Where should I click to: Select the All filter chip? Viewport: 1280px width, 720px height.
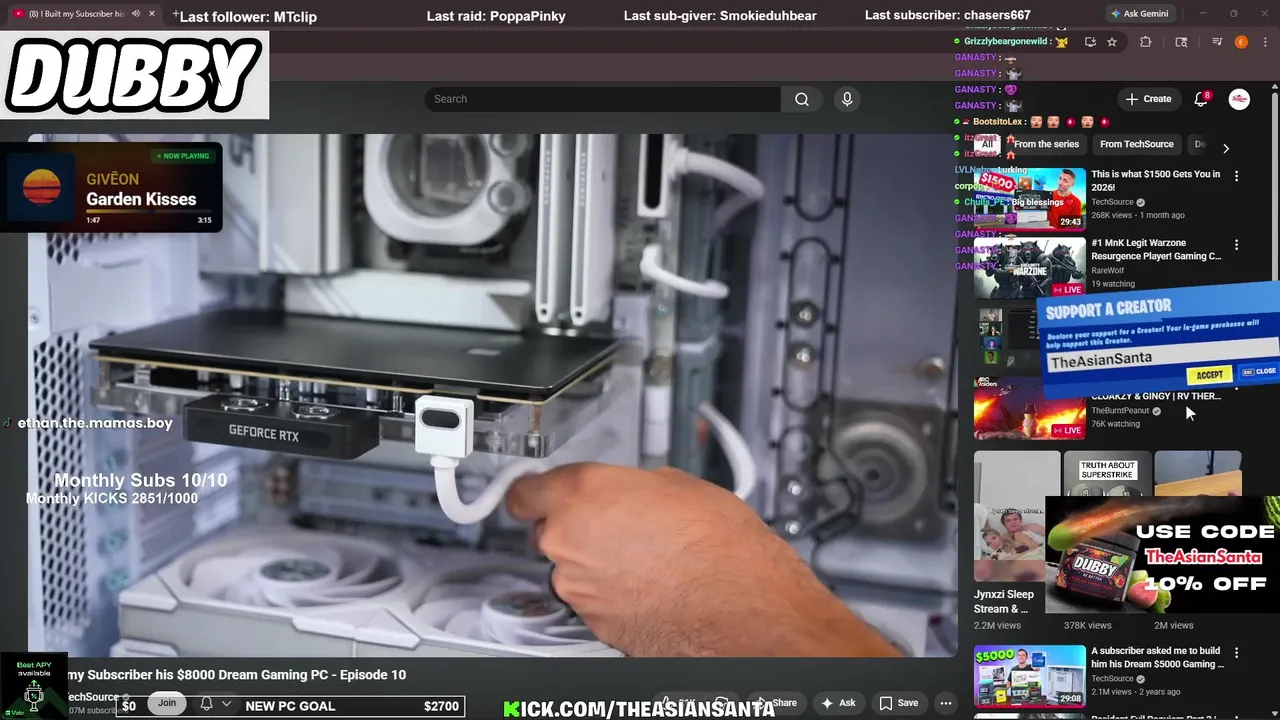tap(987, 144)
